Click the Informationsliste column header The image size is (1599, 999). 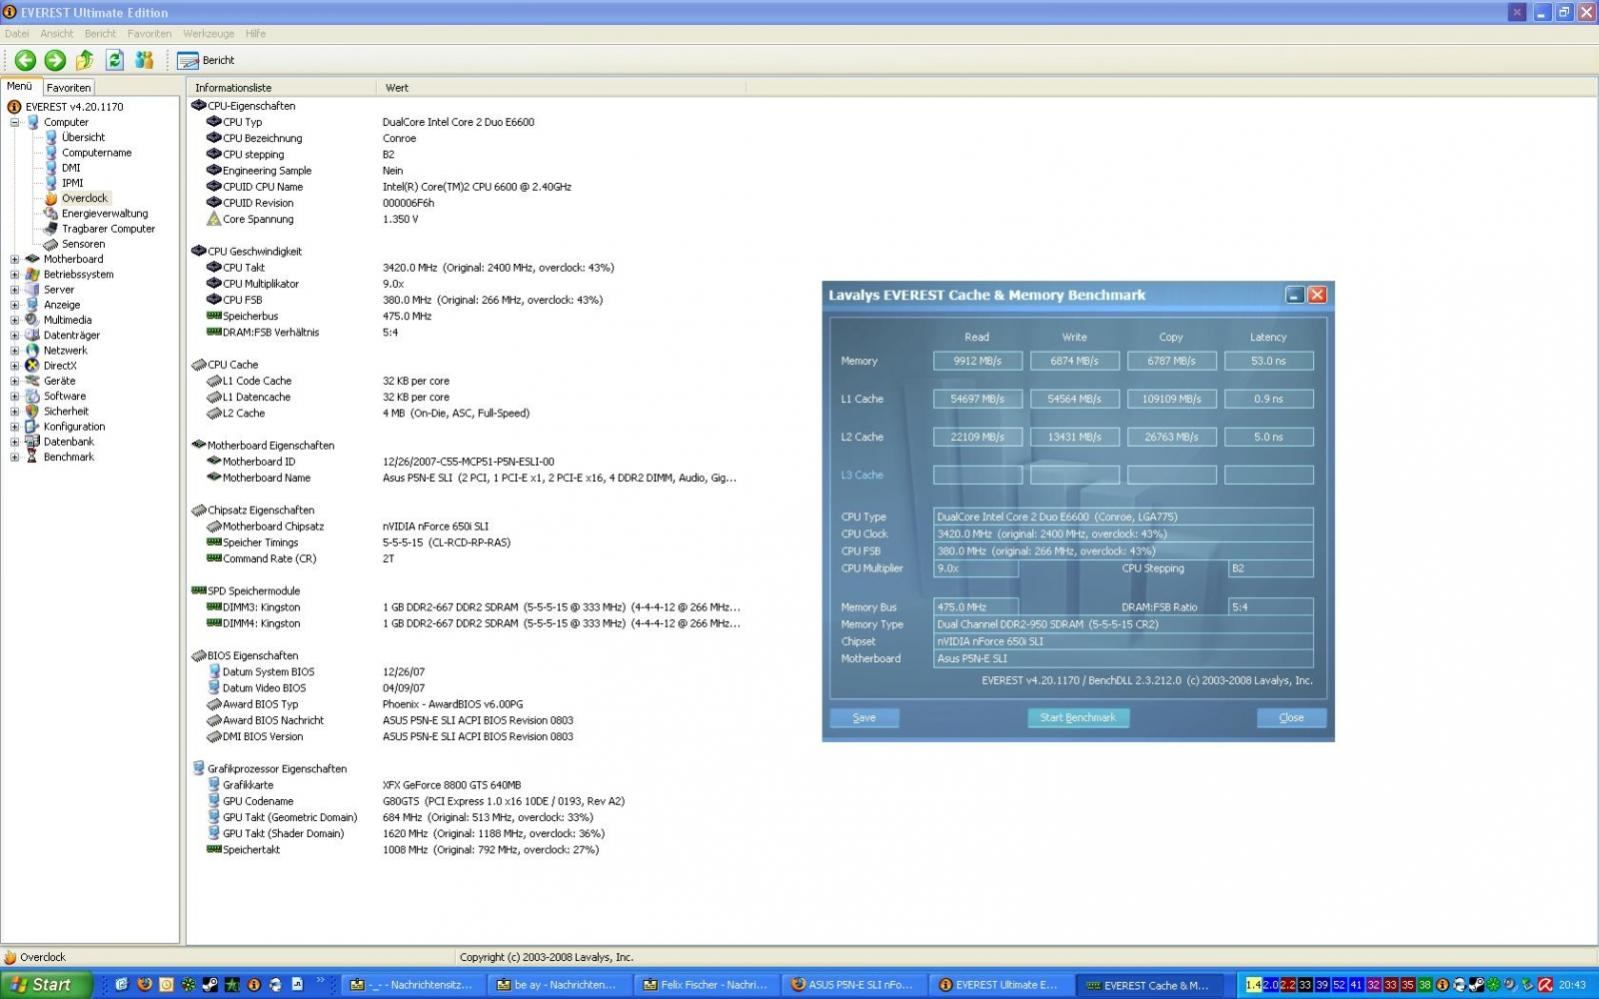281,88
